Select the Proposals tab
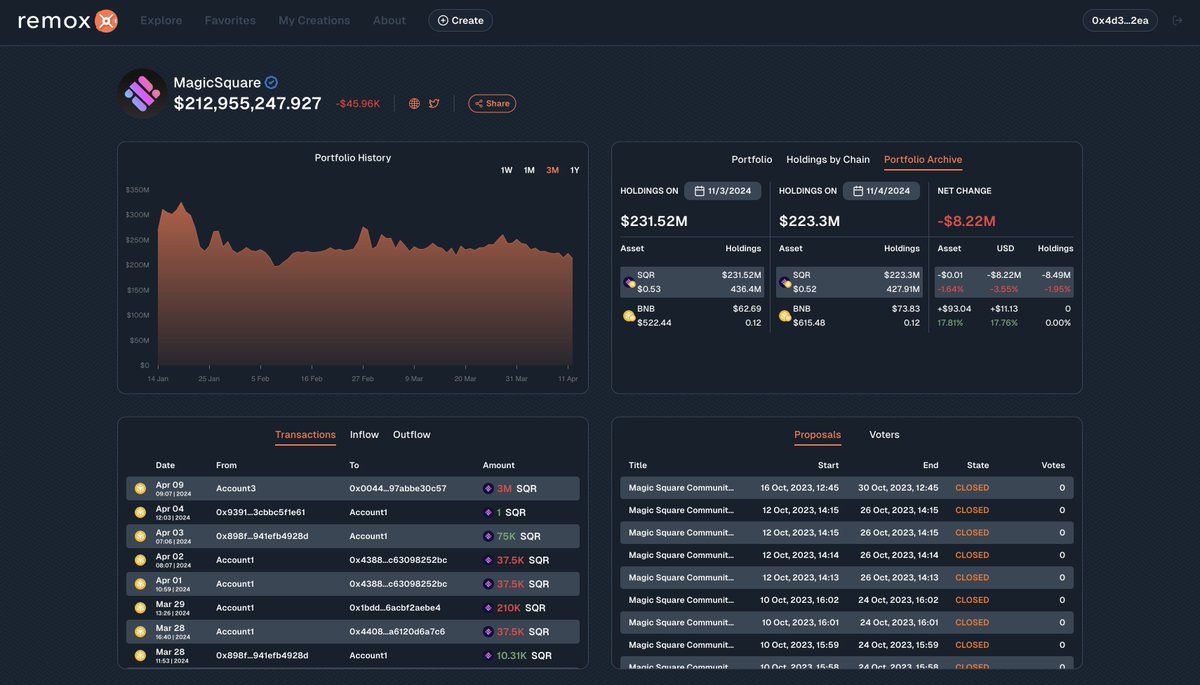This screenshot has height=685, width=1200. [817, 434]
